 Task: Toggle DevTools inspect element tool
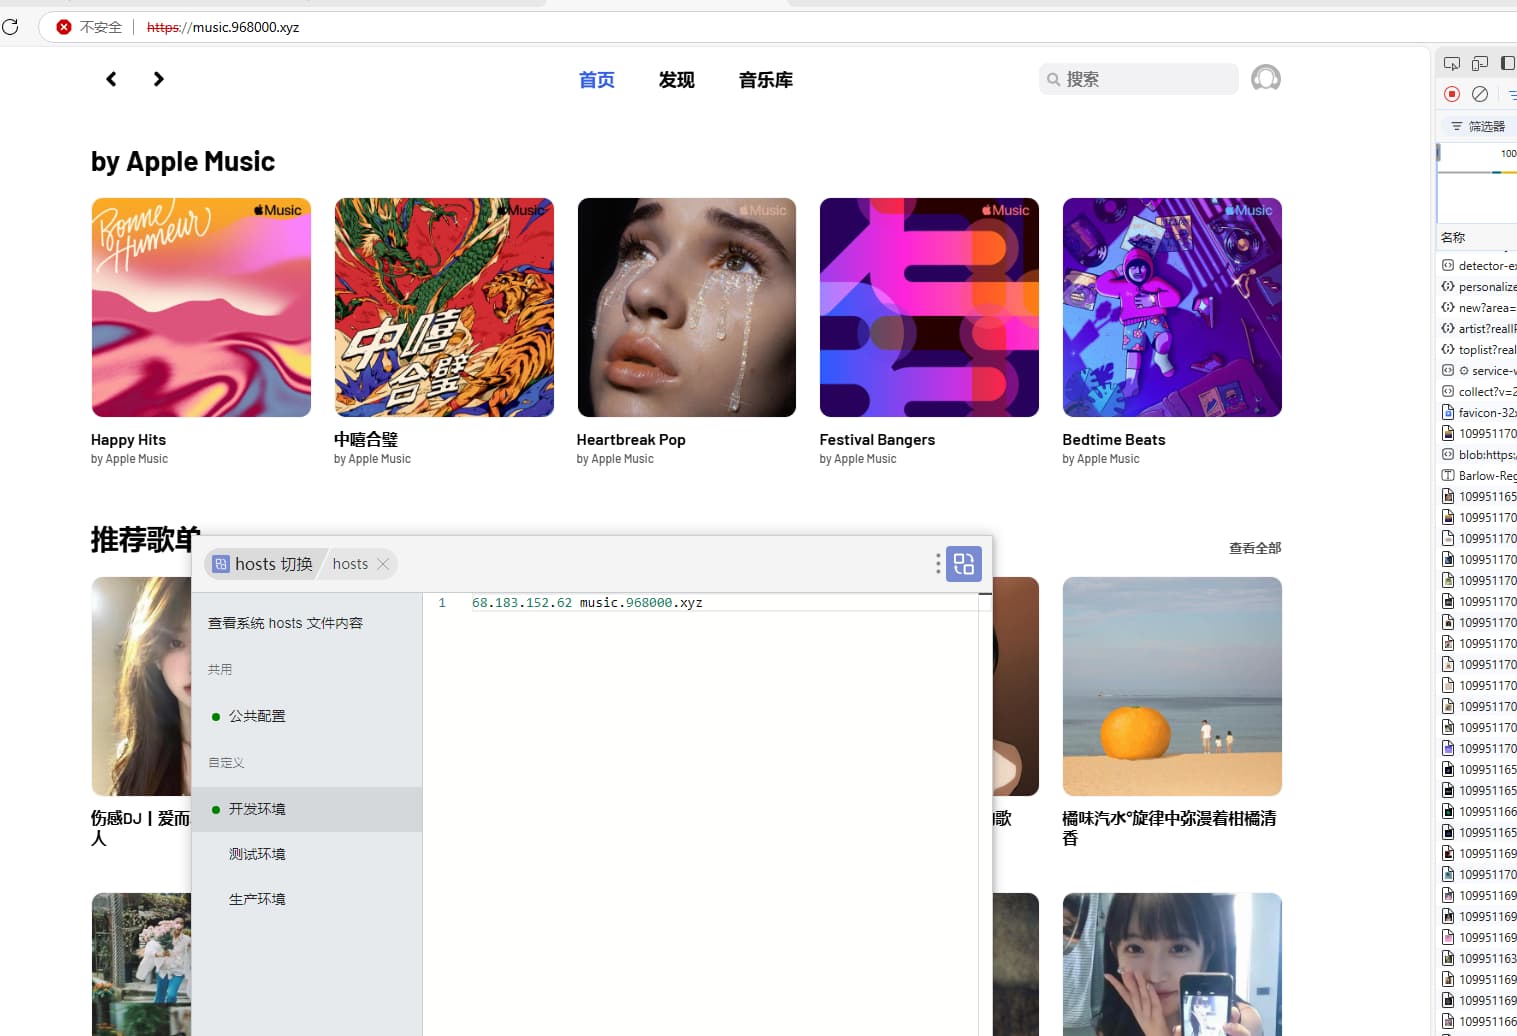1452,63
